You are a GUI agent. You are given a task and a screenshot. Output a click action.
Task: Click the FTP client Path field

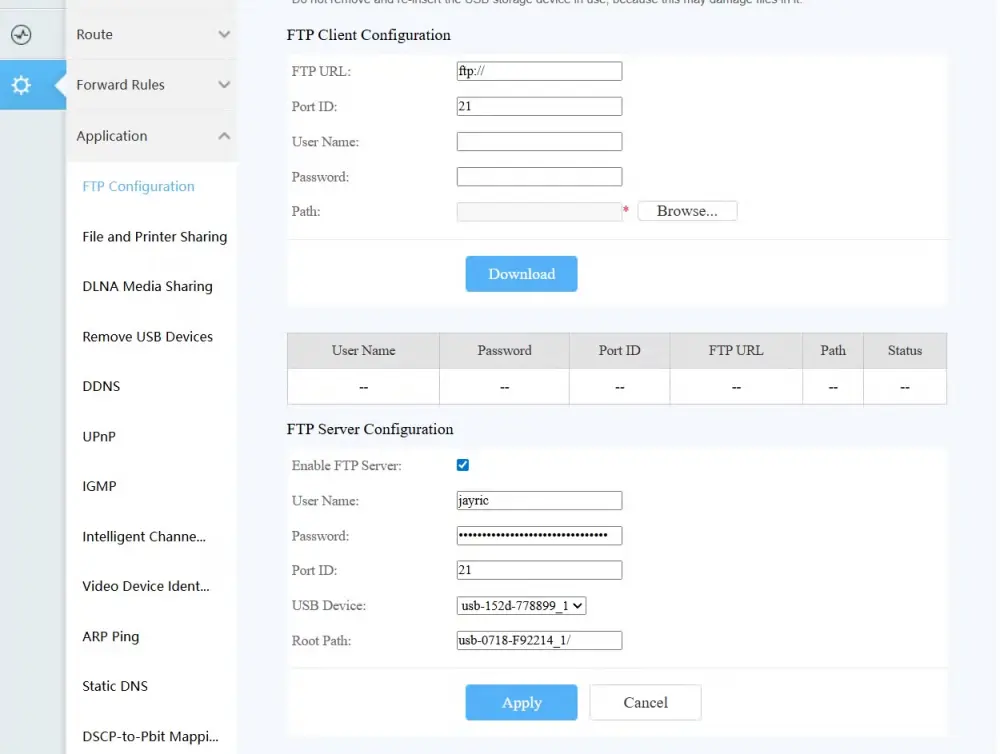tap(539, 212)
